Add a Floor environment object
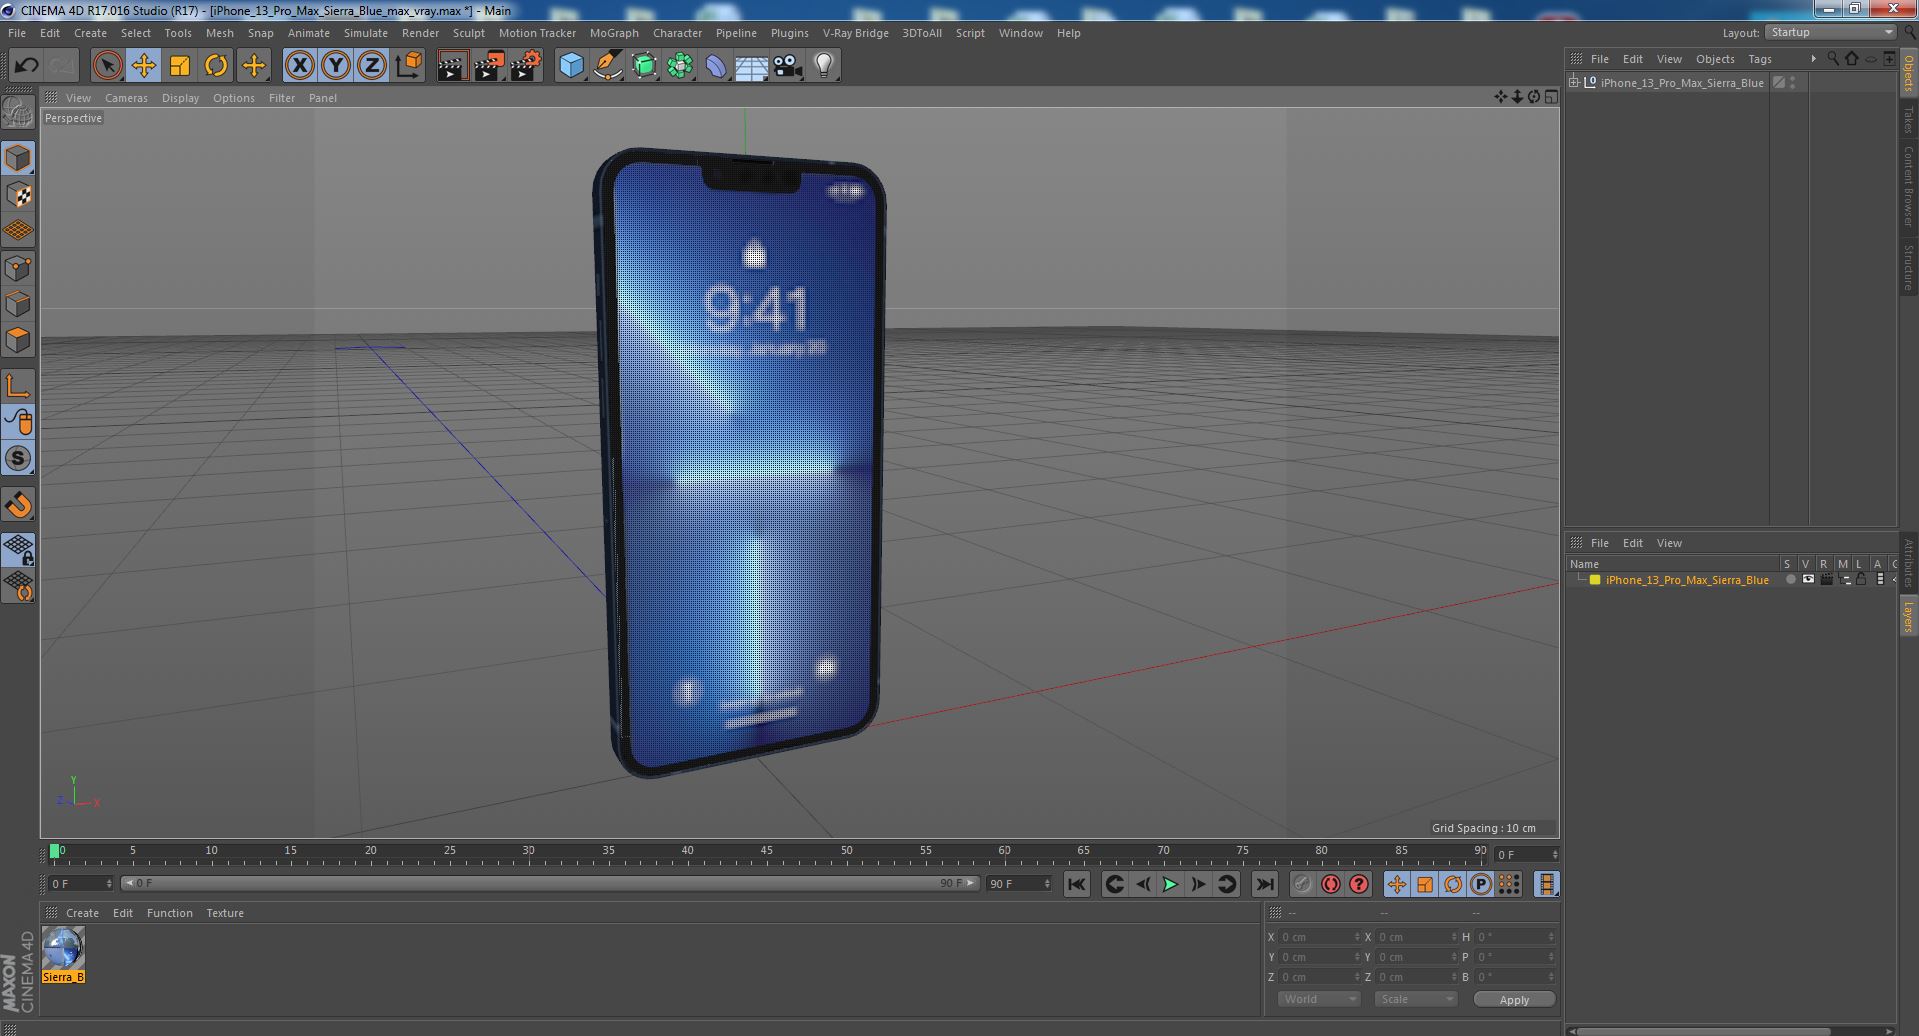Viewport: 1919px width, 1036px height. 751,66
